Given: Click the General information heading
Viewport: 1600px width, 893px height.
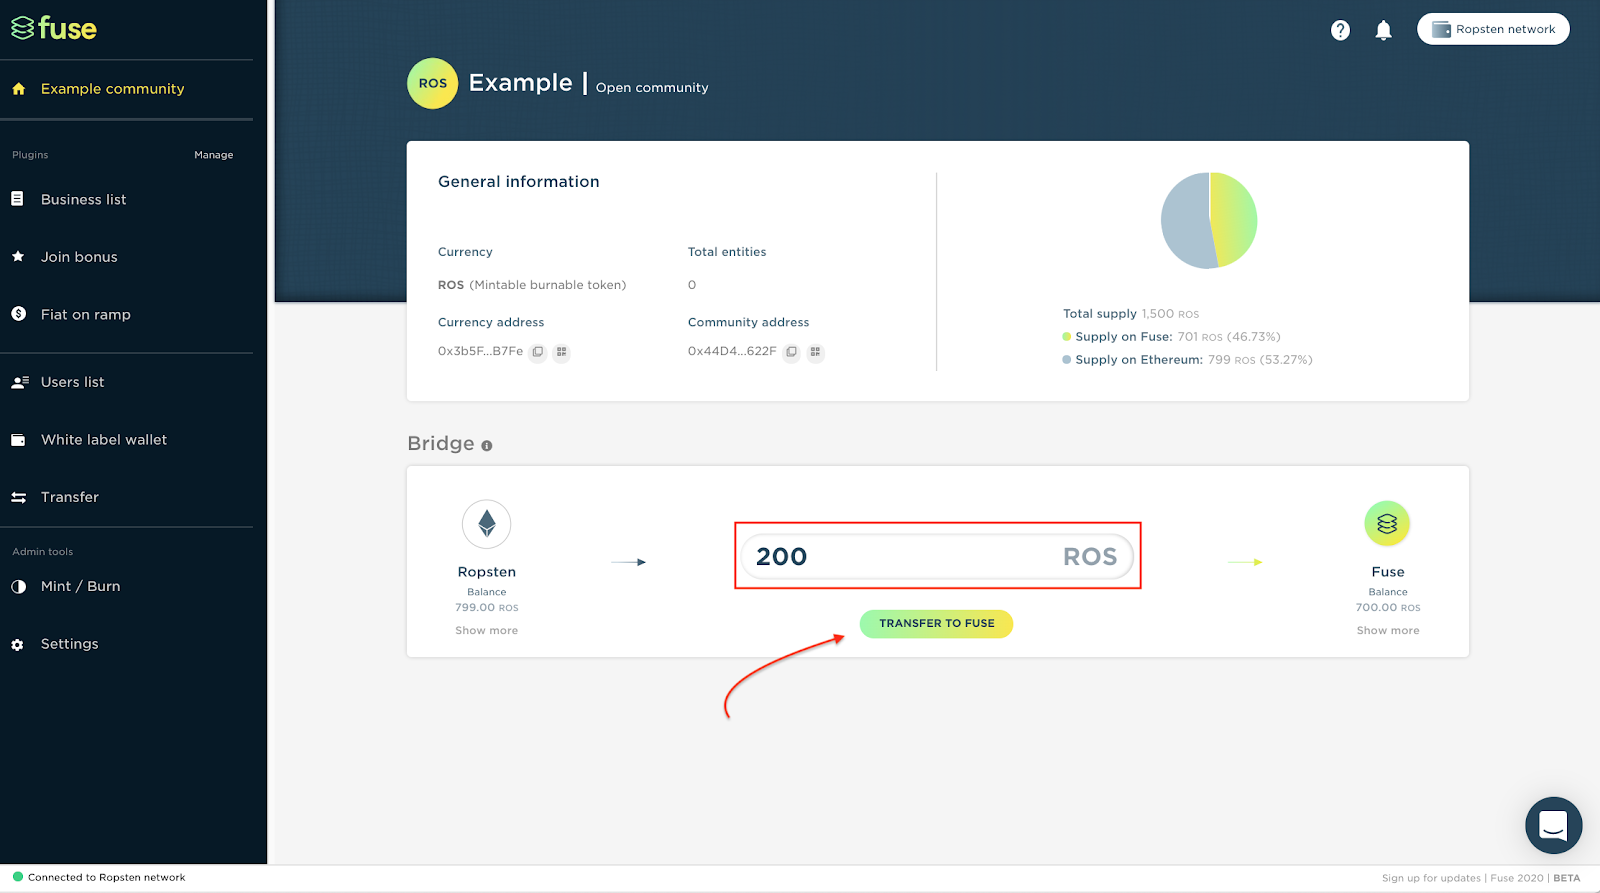Looking at the screenshot, I should [519, 182].
